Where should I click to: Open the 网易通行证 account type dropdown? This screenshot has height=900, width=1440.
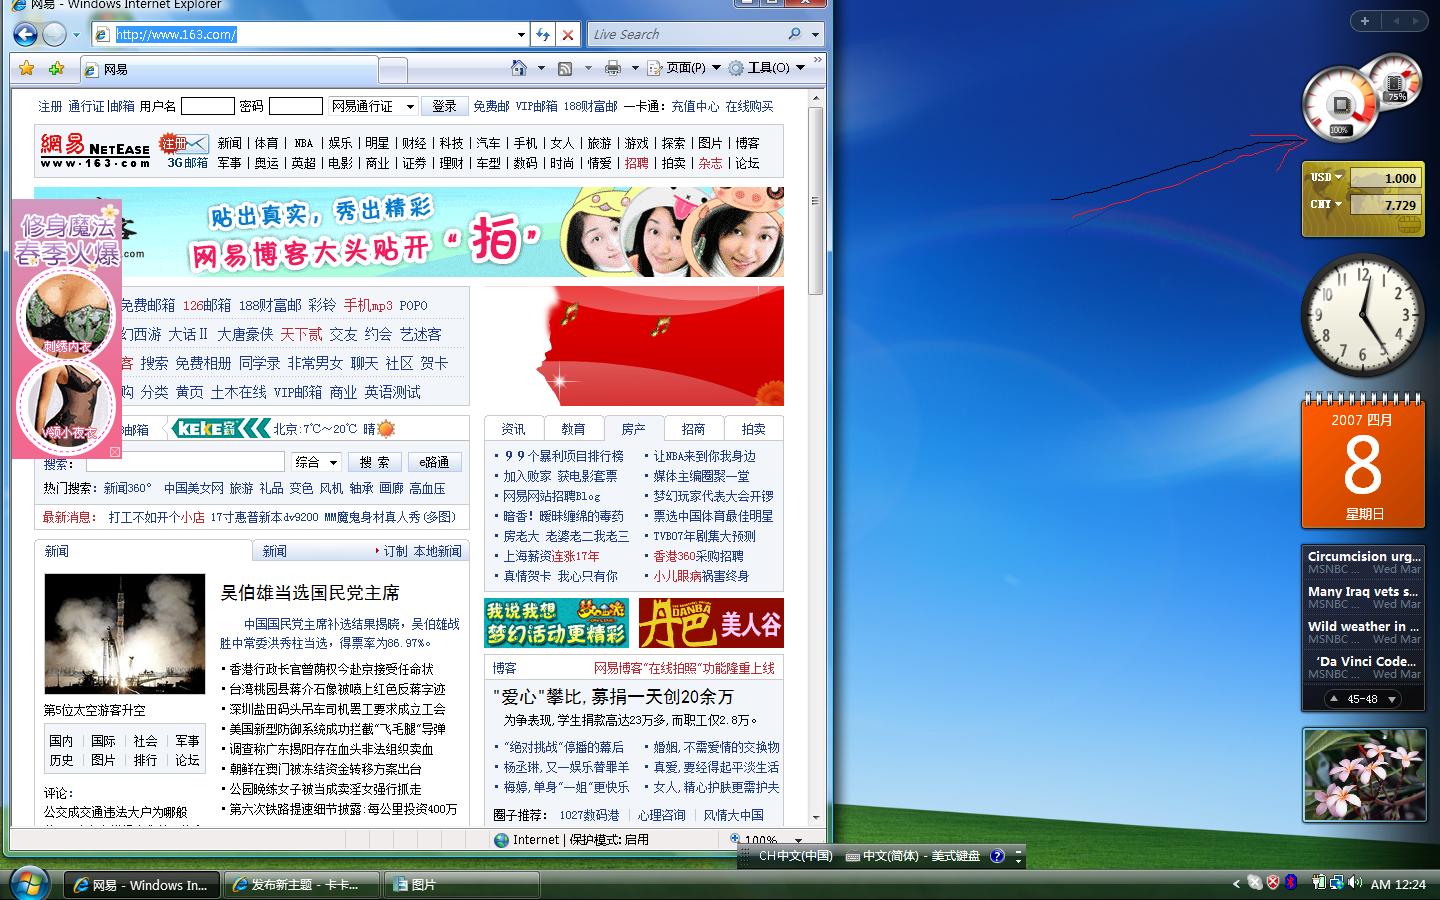(373, 106)
